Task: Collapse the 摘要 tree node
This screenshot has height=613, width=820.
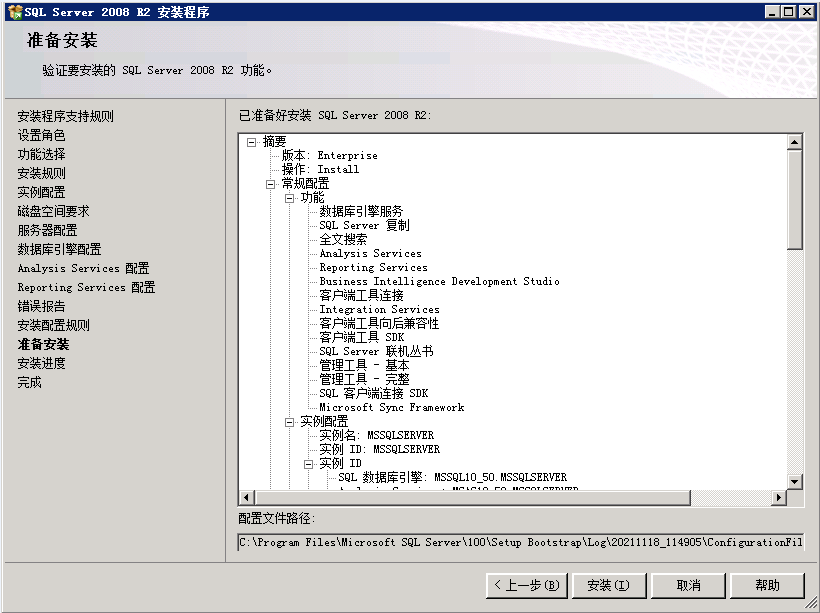Action: click(252, 142)
